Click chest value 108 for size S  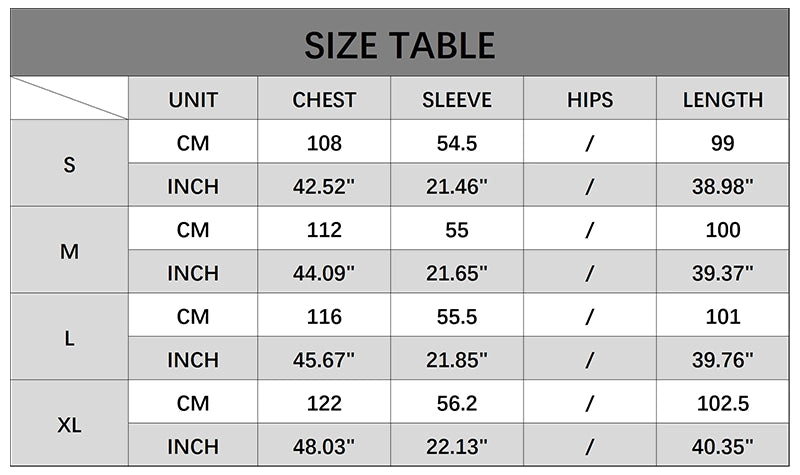pyautogui.click(x=324, y=143)
